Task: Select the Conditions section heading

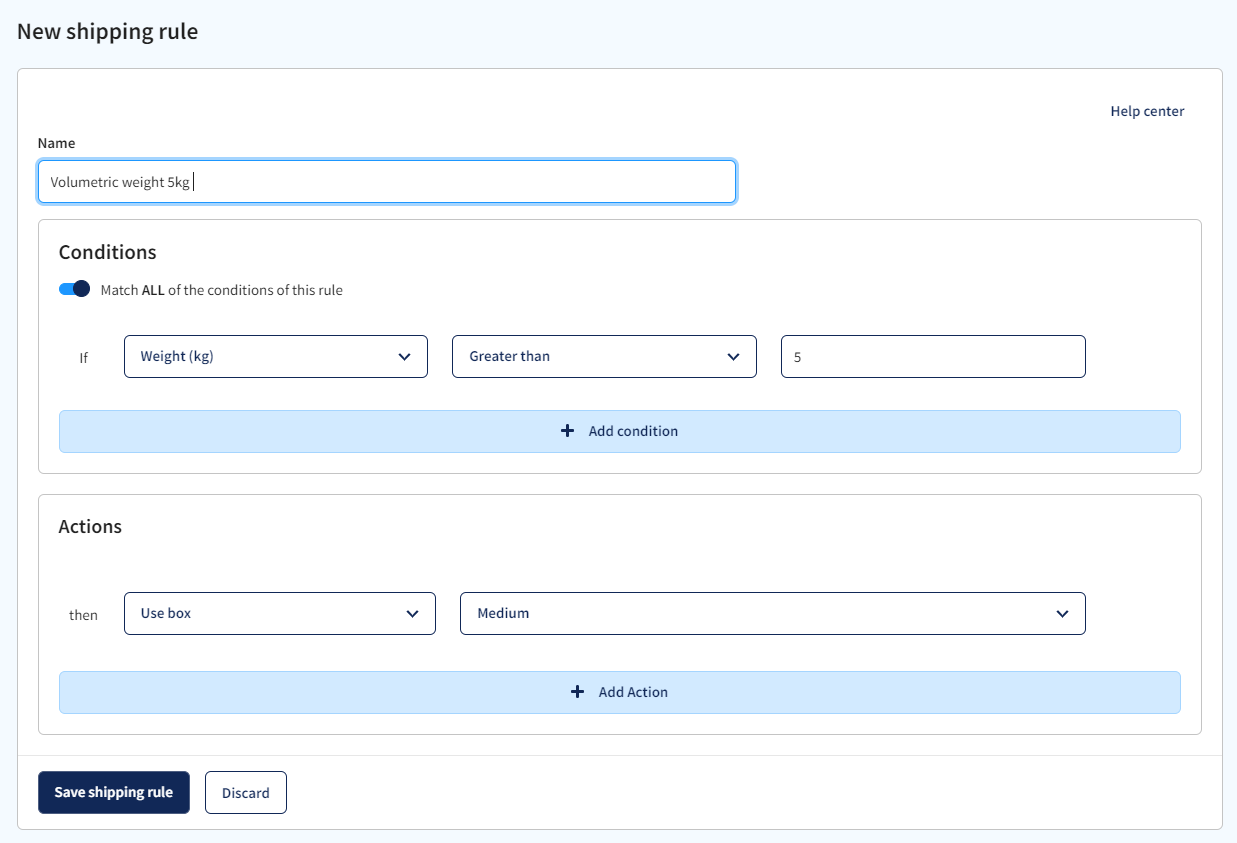Action: pos(106,252)
